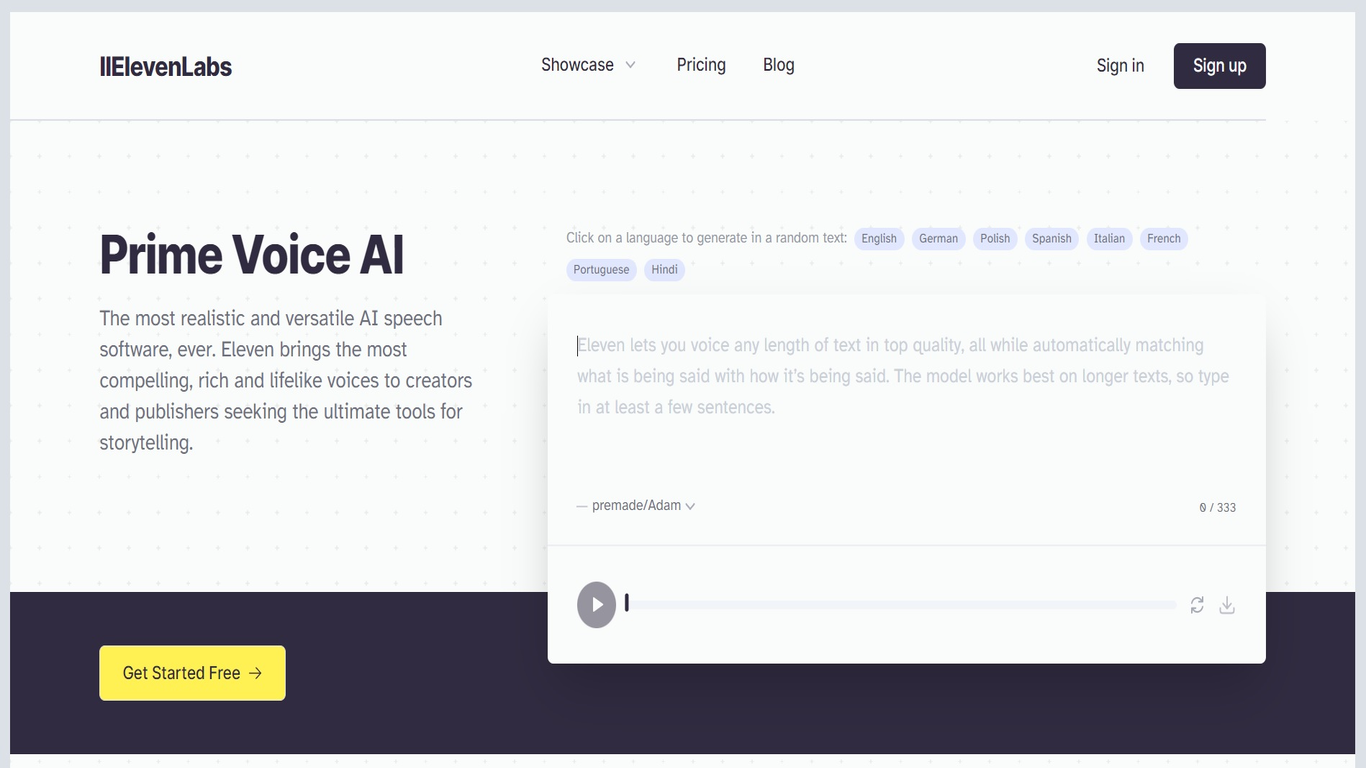The height and width of the screenshot is (768, 1366).
Task: Select the Hindi language chip
Action: [664, 269]
